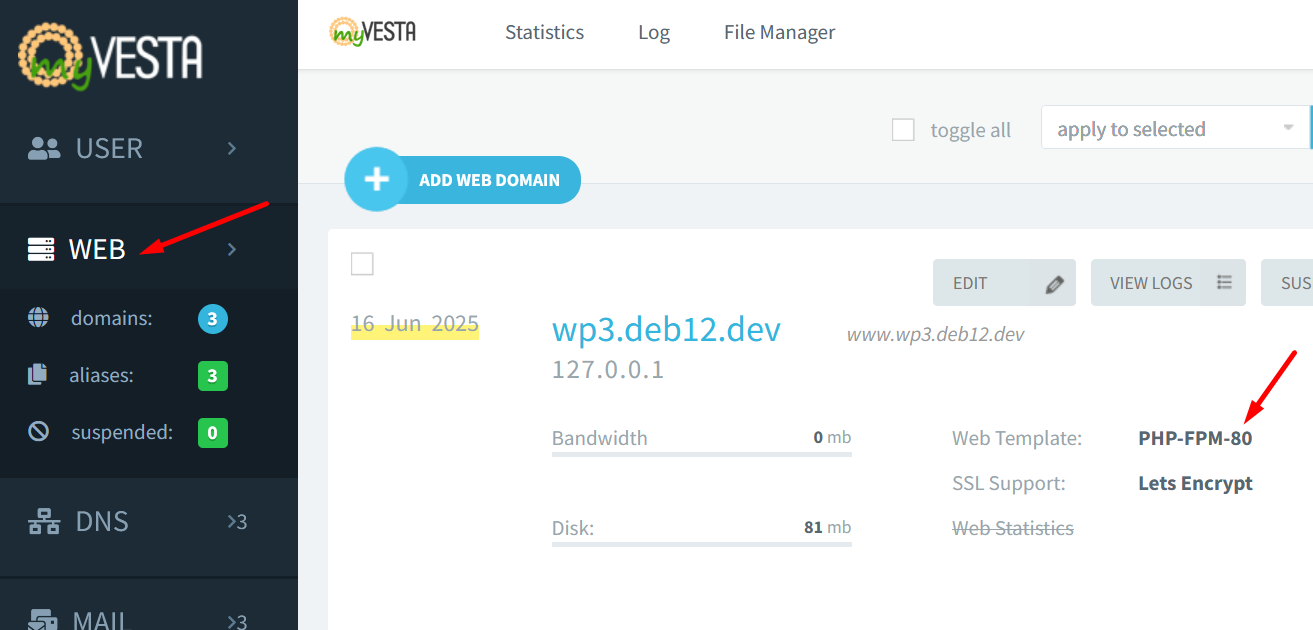
Task: Click the www.wp3.deb12.dev alias text
Action: 935,334
